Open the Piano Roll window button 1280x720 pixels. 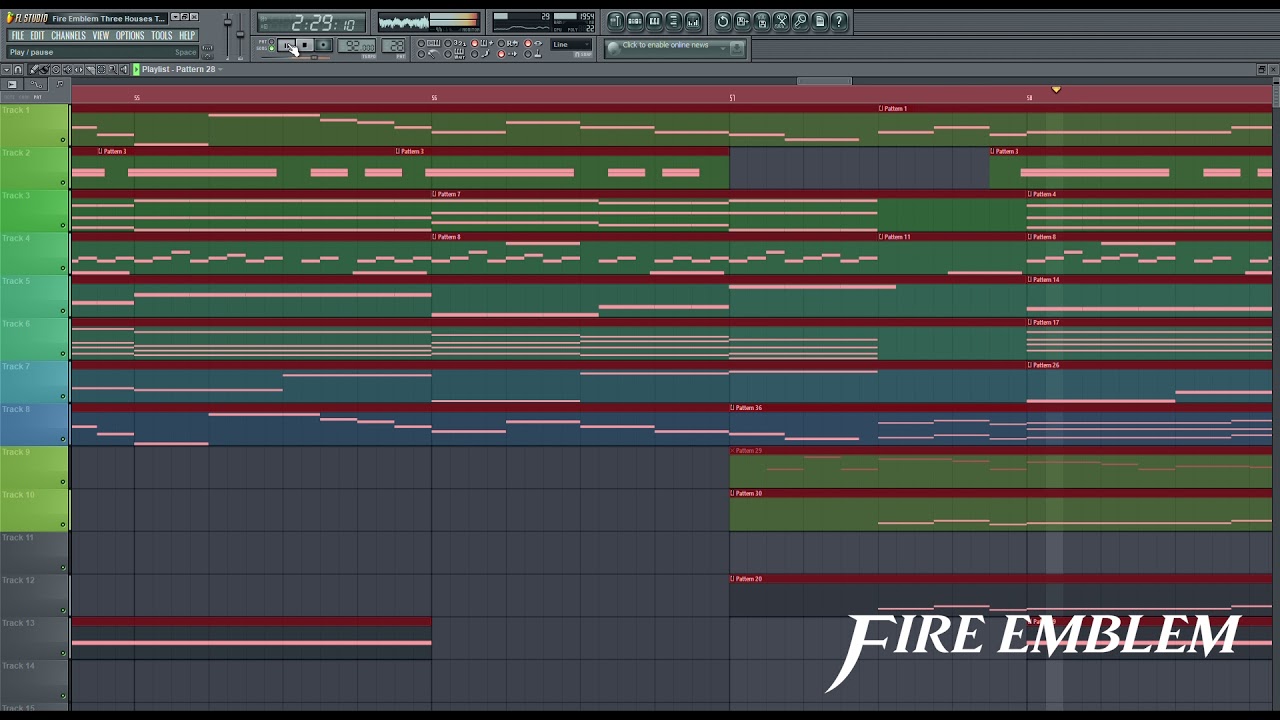click(x=654, y=22)
